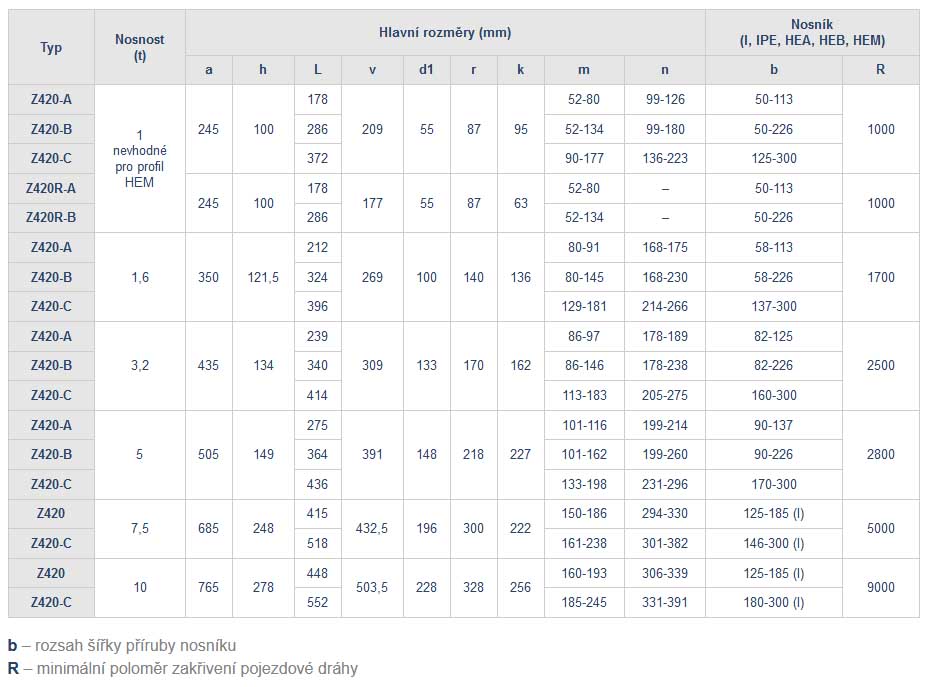This screenshot has height=687, width=929.
Task: Click the "L" column header
Action: pos(318,70)
